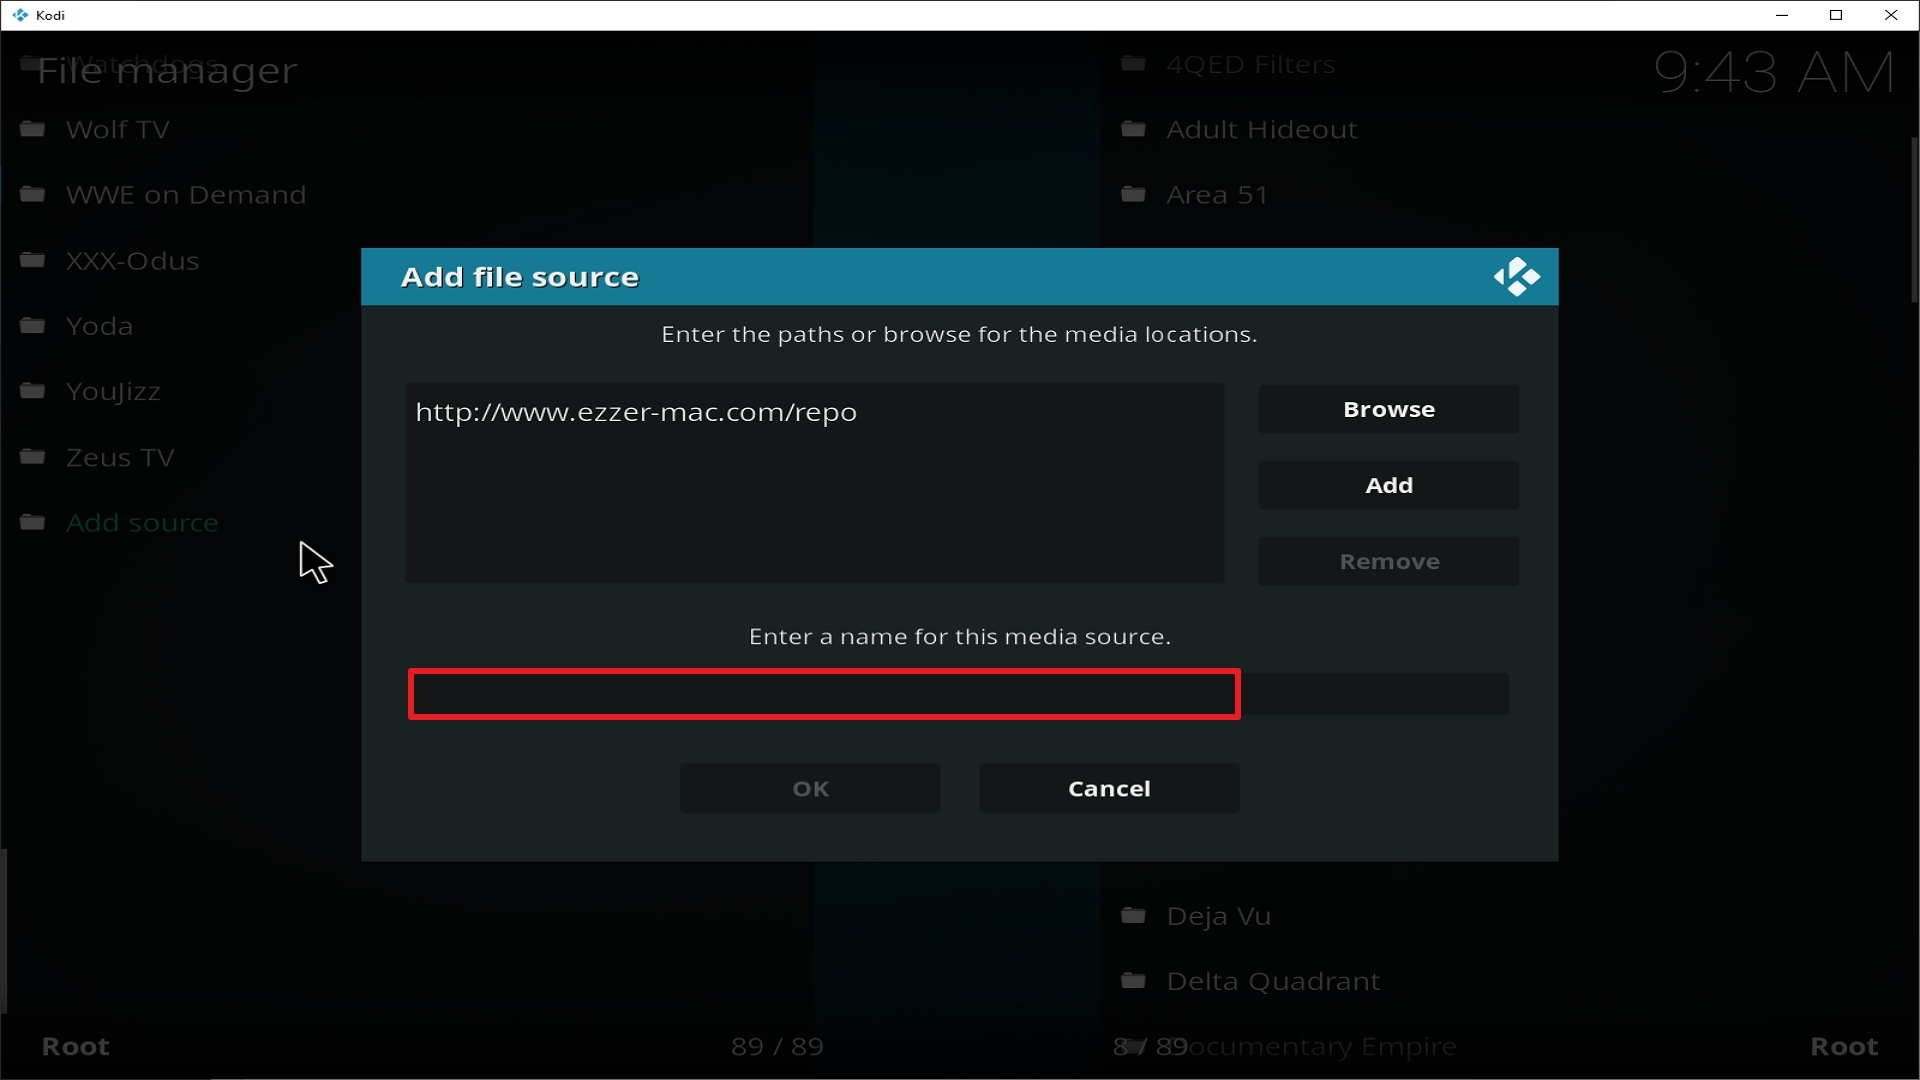The height and width of the screenshot is (1080, 1920).
Task: Open the 4QED Filters folder icon
Action: click(x=1133, y=64)
